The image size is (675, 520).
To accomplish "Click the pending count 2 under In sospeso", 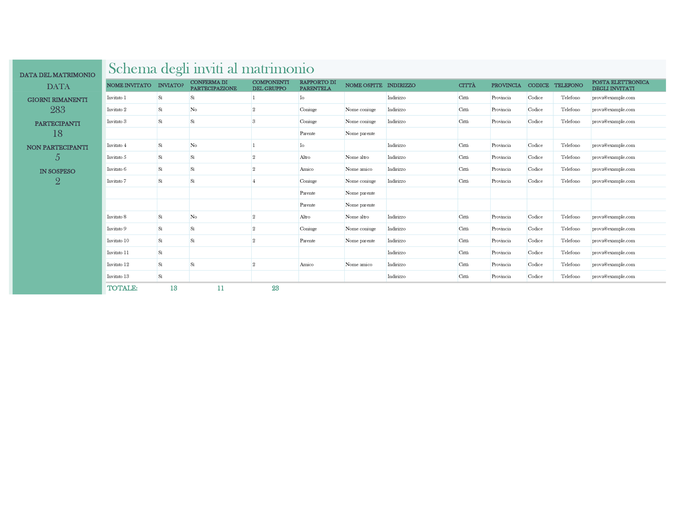I will click(x=58, y=182).
